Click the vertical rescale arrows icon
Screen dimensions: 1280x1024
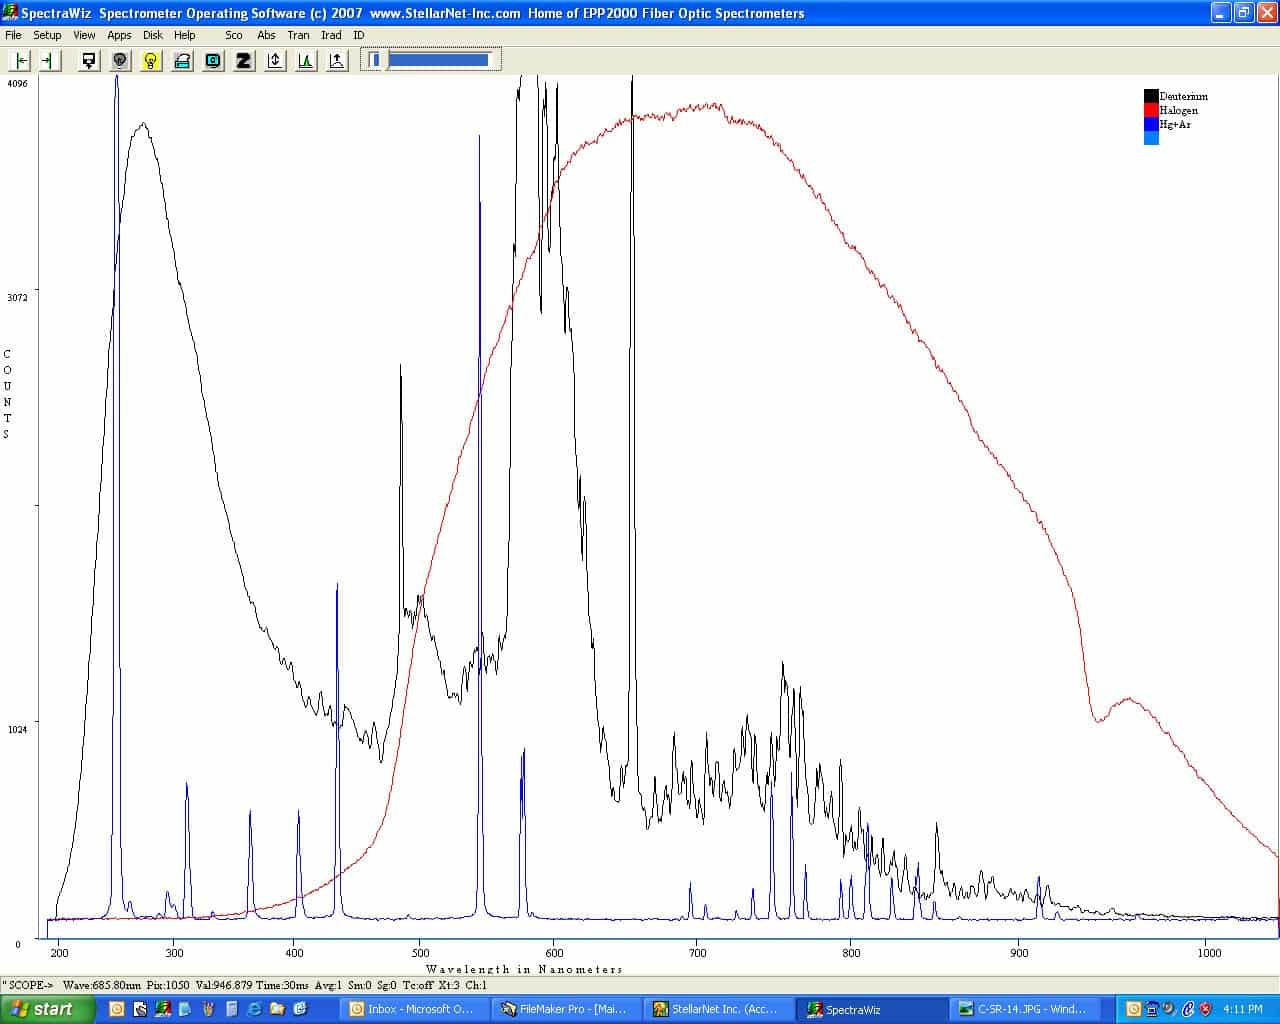click(x=275, y=61)
